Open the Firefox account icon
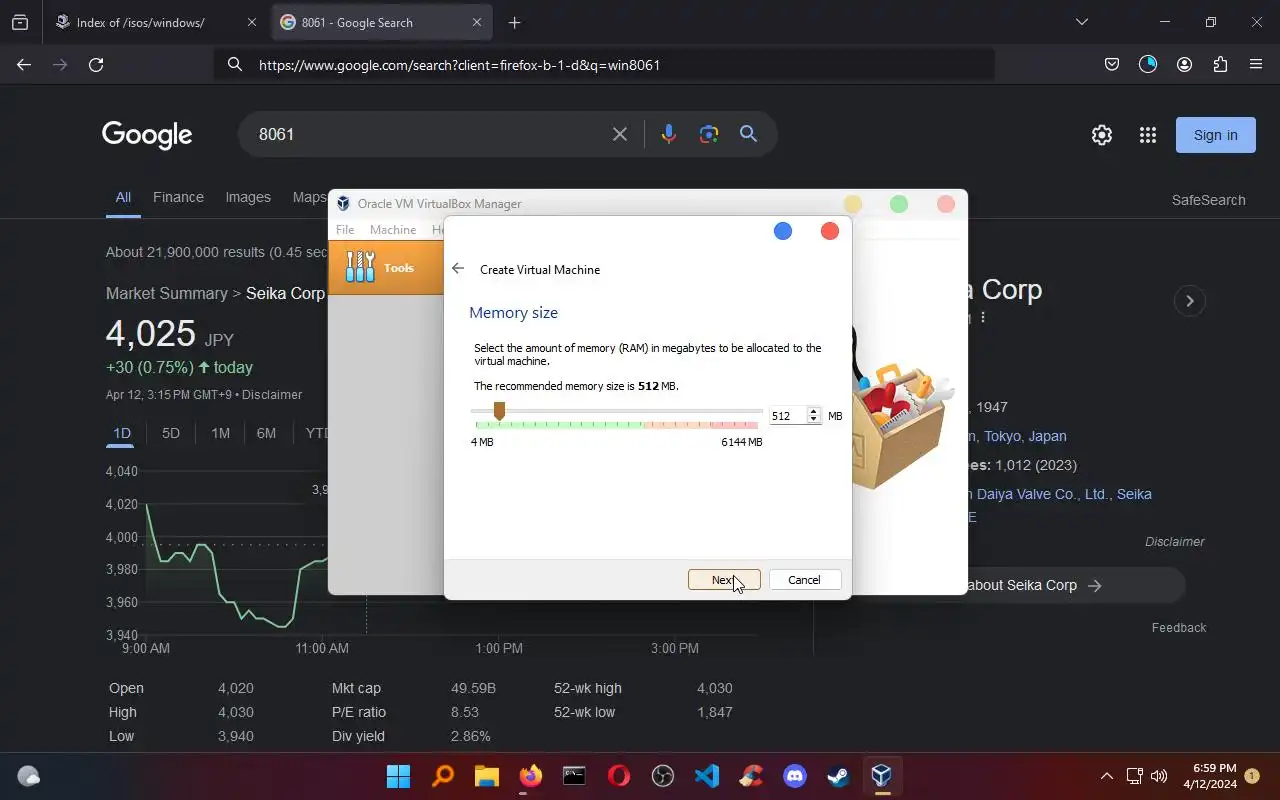The height and width of the screenshot is (800, 1280). pyautogui.click(x=1184, y=64)
